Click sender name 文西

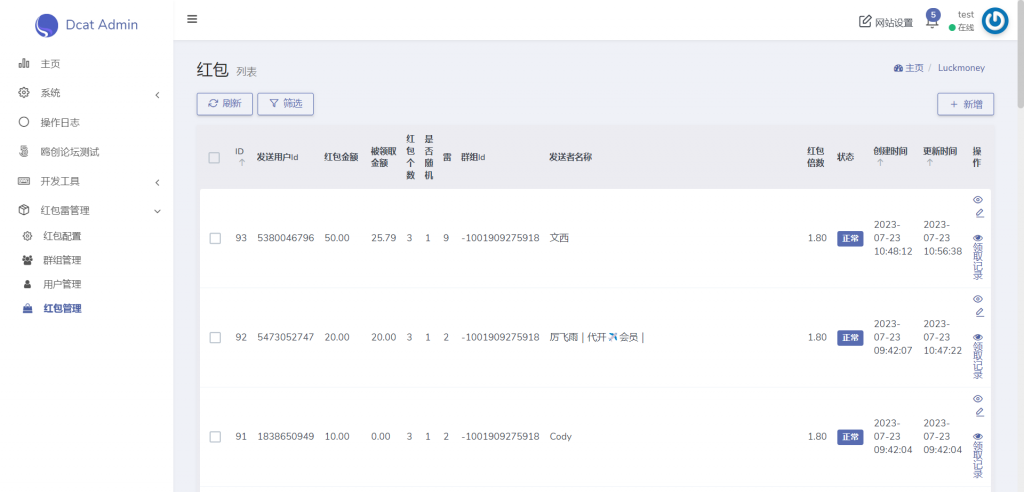click(x=559, y=238)
